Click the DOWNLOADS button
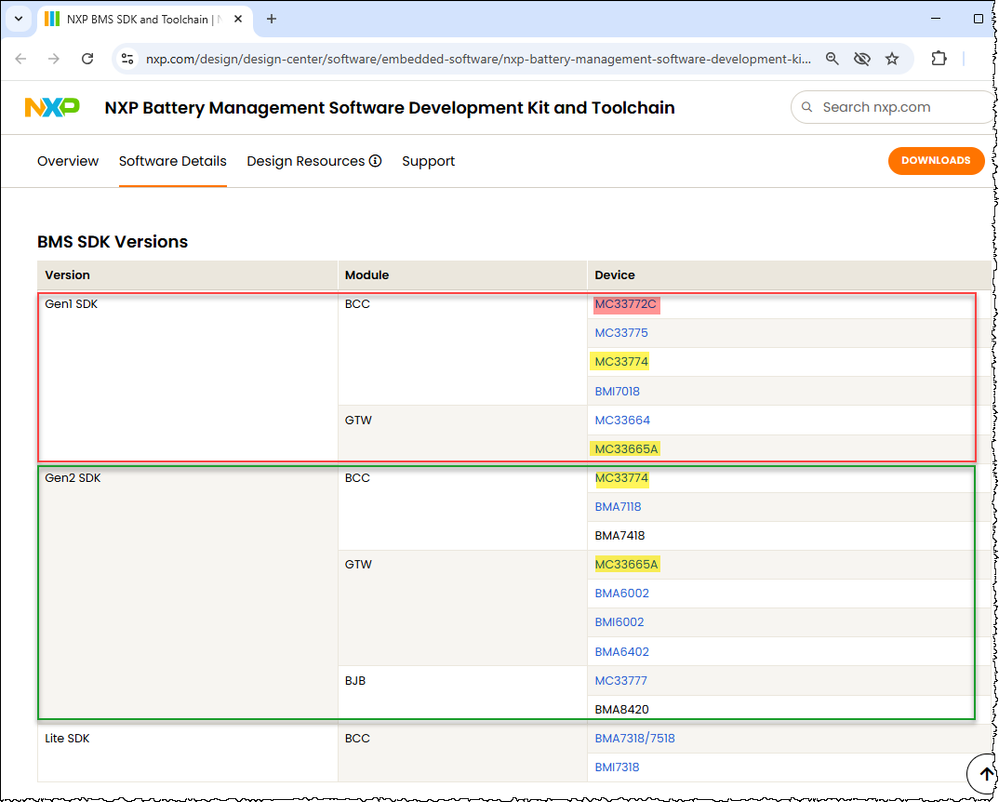The image size is (999, 802). (x=936, y=160)
